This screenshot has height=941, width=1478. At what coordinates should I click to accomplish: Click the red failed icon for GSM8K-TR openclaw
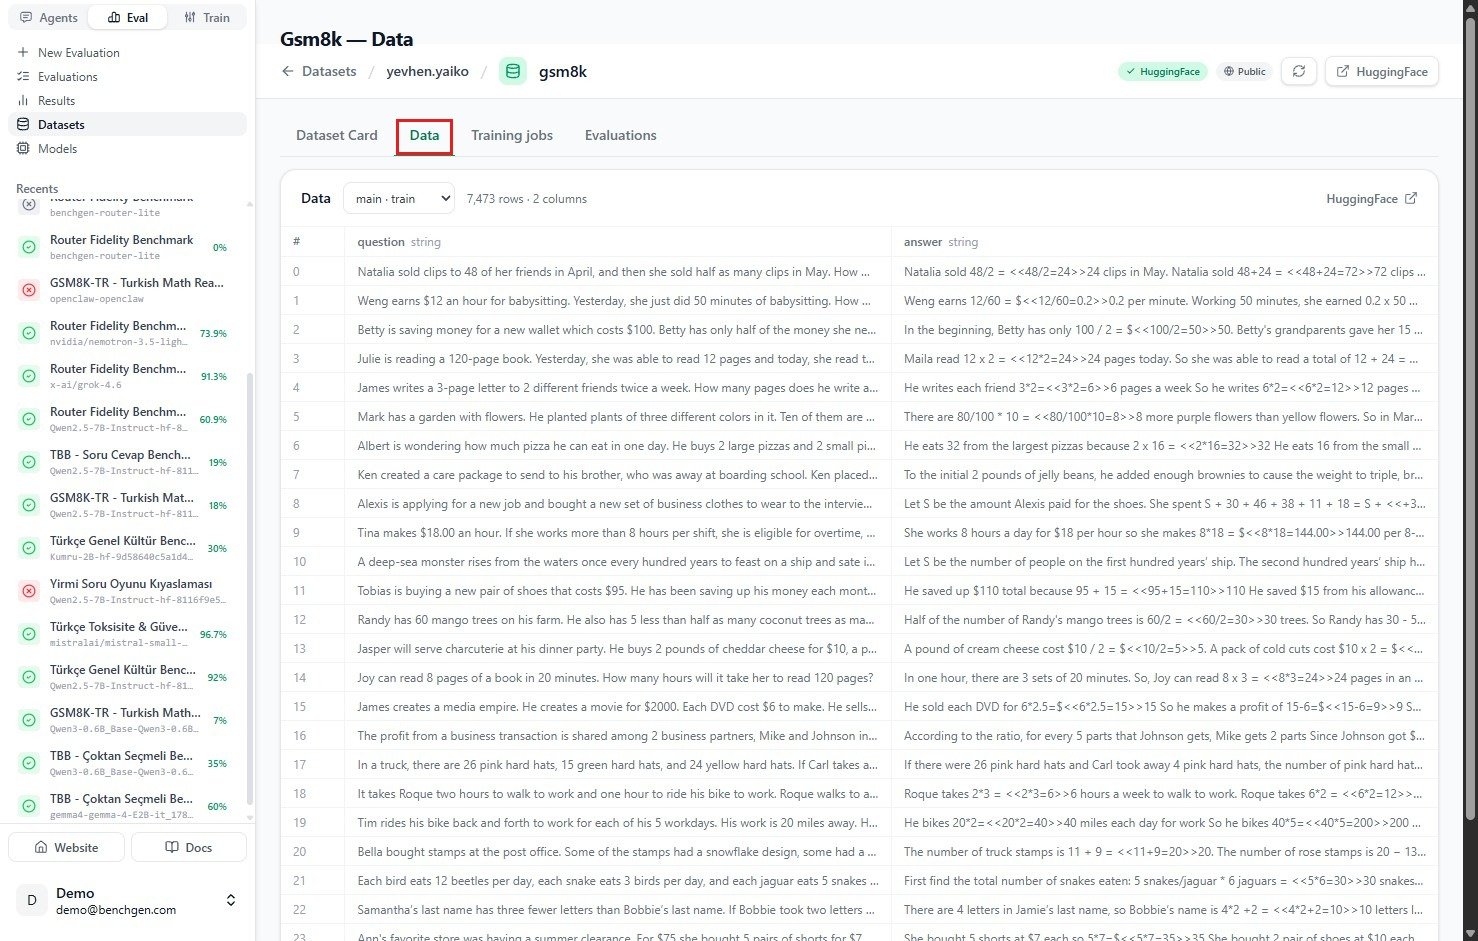[x=29, y=290]
